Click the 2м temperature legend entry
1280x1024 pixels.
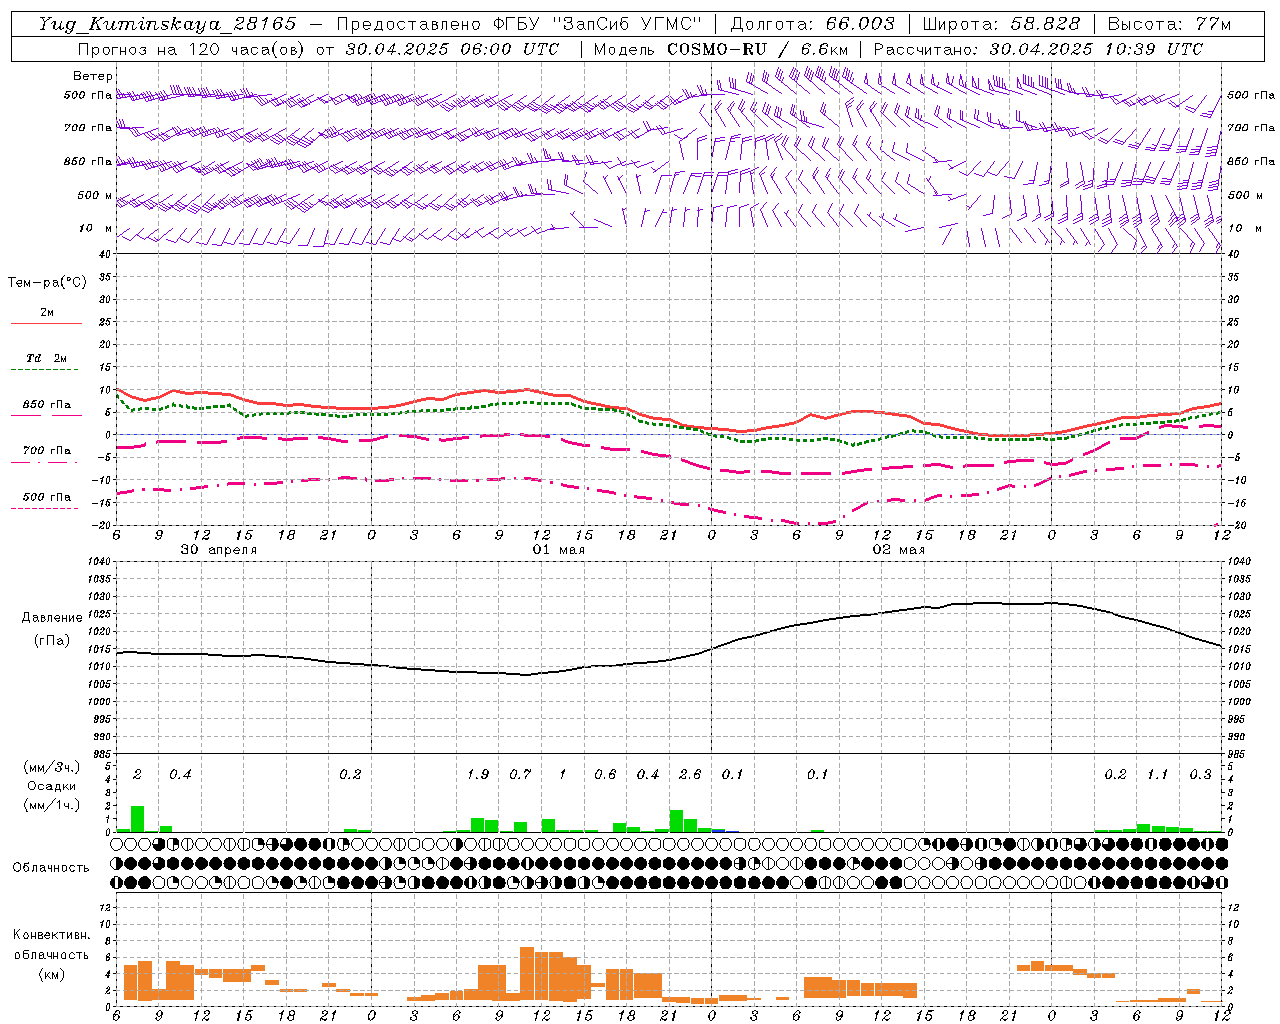[x=47, y=312]
